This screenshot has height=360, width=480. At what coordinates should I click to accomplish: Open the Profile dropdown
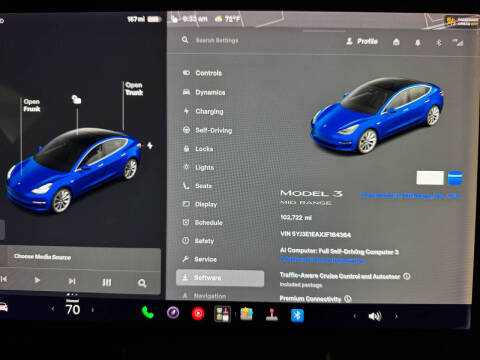click(x=362, y=41)
